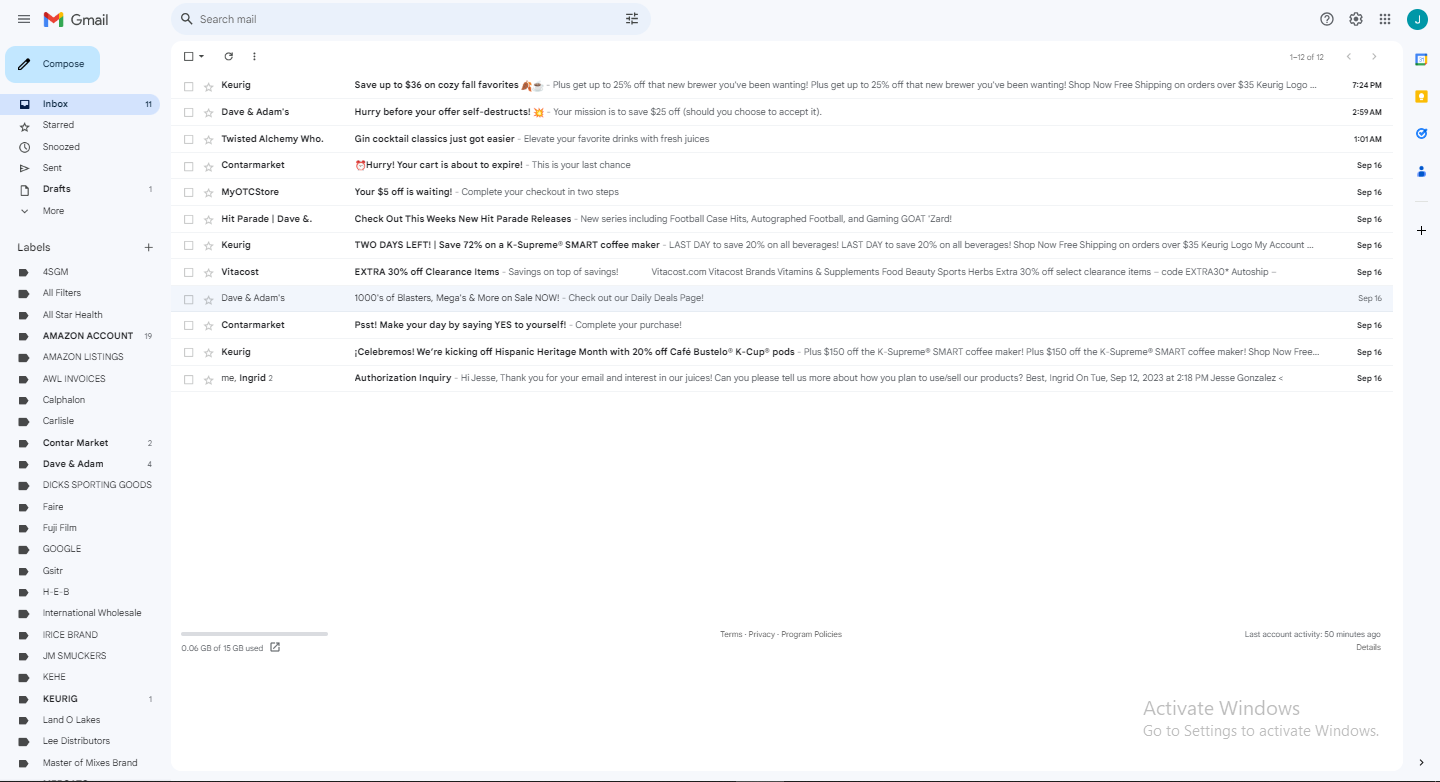Refresh the inbox

pos(229,57)
